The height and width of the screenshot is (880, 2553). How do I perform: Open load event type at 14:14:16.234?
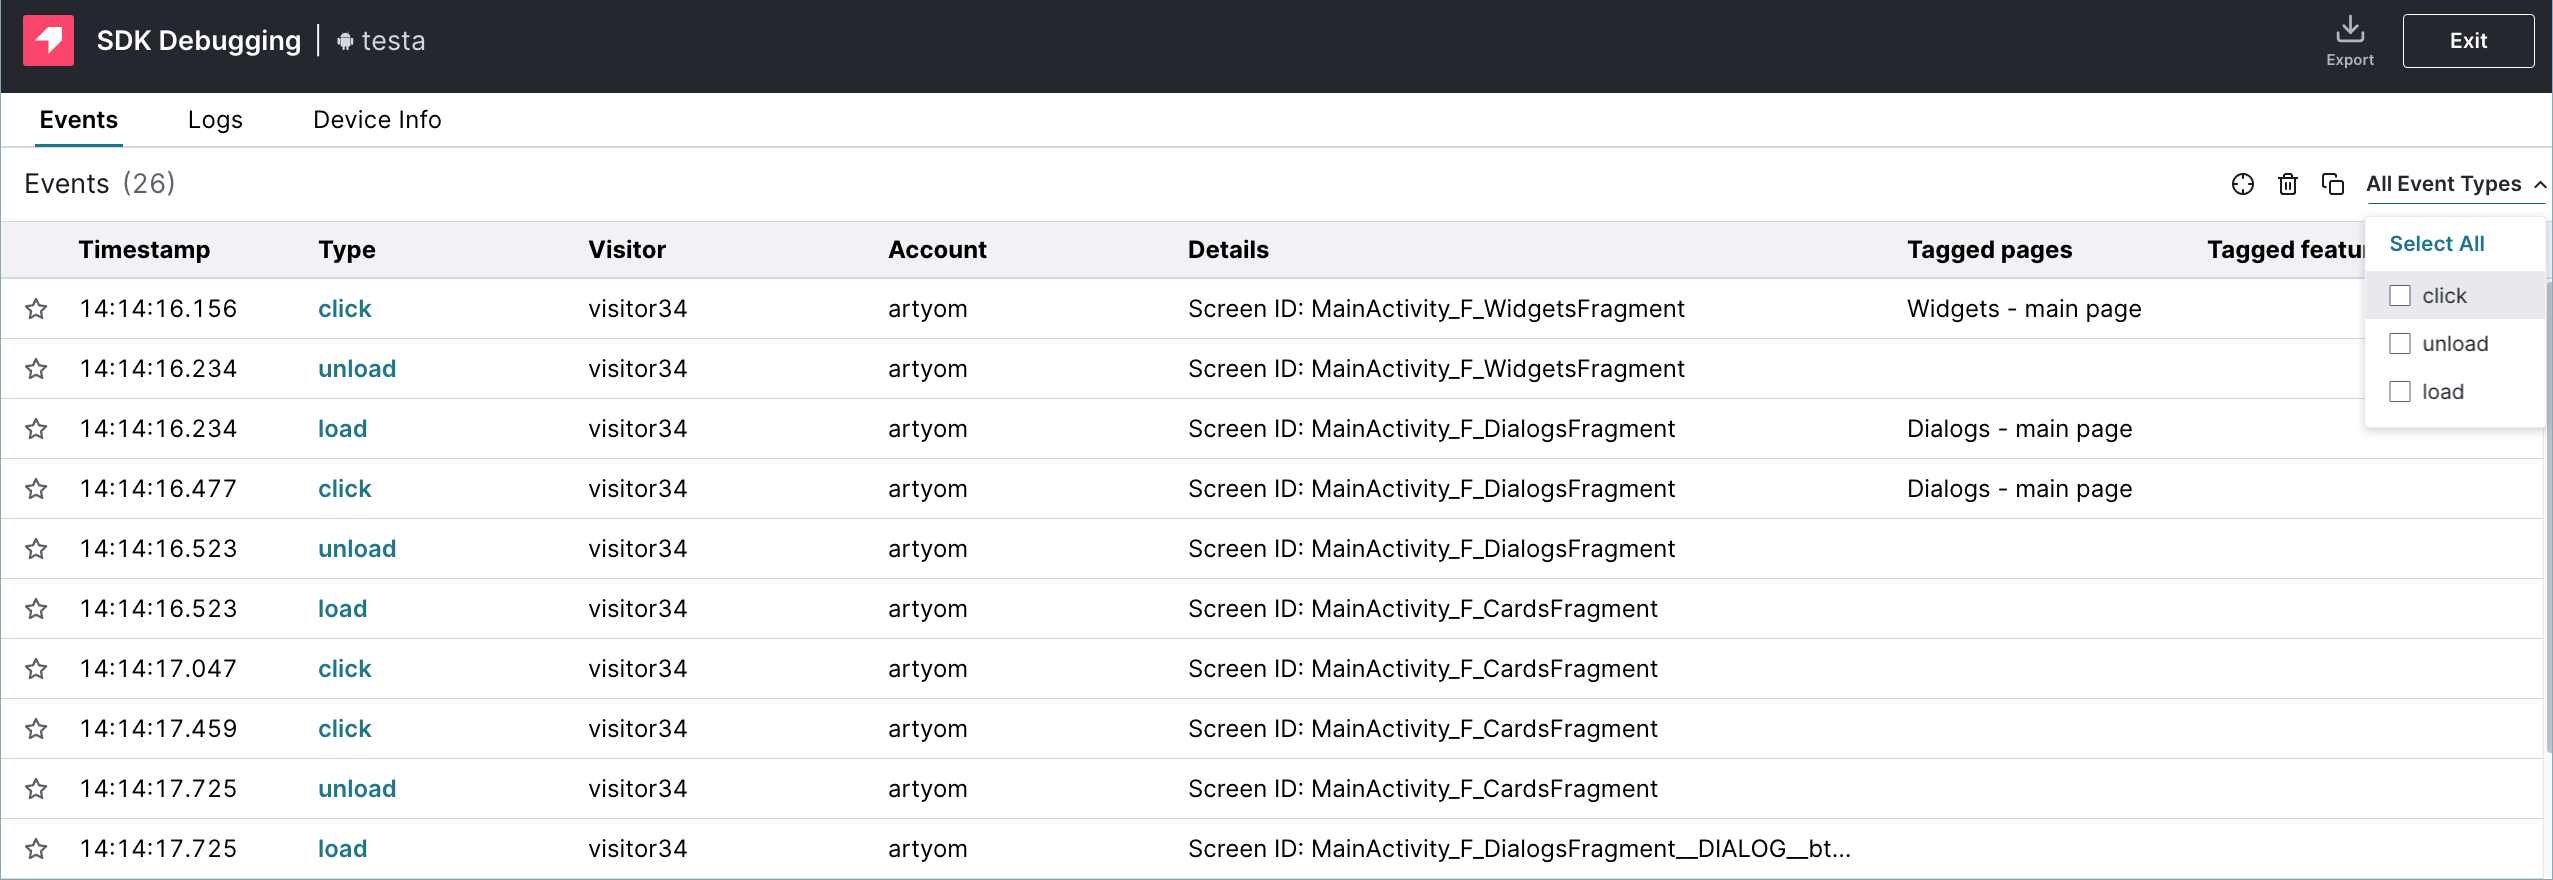point(342,429)
